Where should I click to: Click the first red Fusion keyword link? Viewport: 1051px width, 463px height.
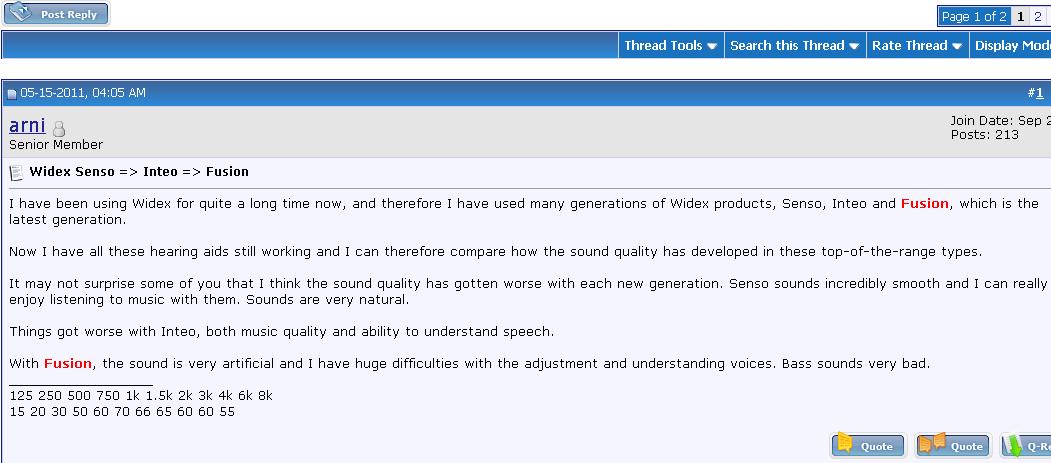coord(924,204)
